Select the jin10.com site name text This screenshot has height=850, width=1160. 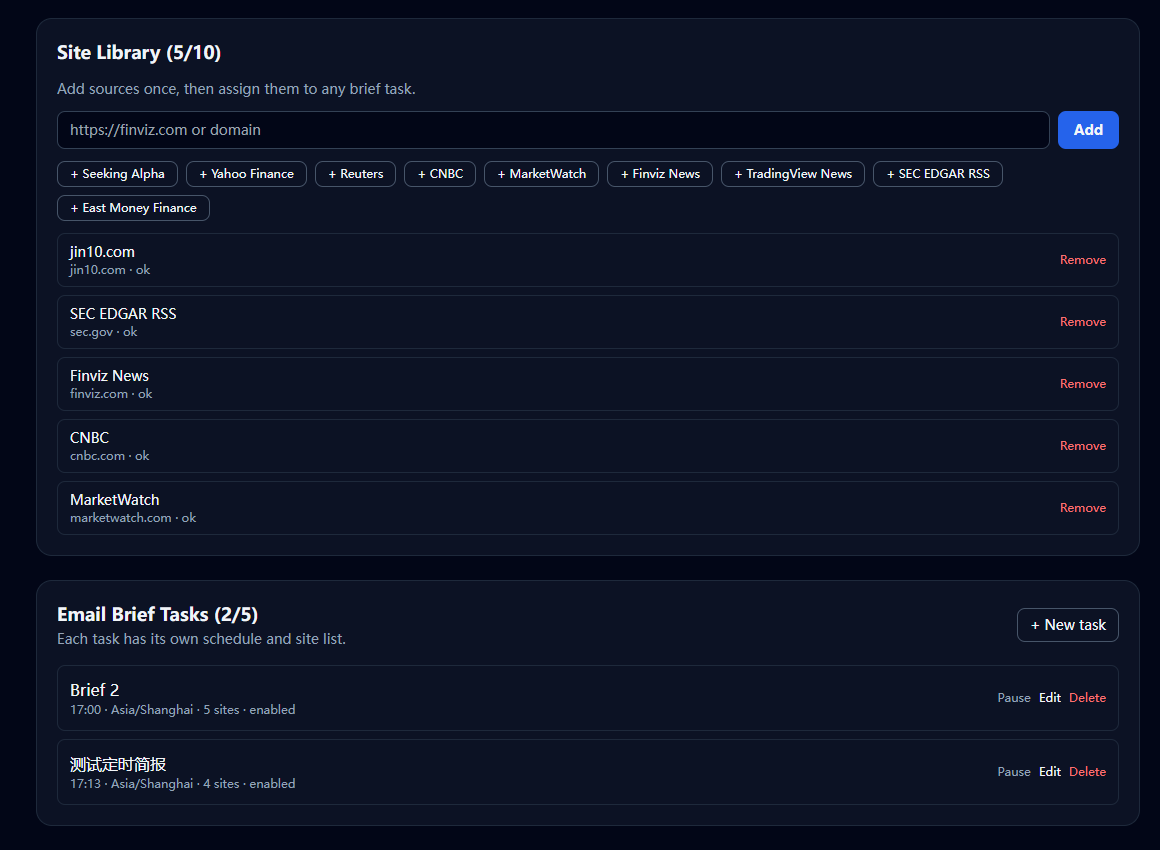(x=102, y=252)
